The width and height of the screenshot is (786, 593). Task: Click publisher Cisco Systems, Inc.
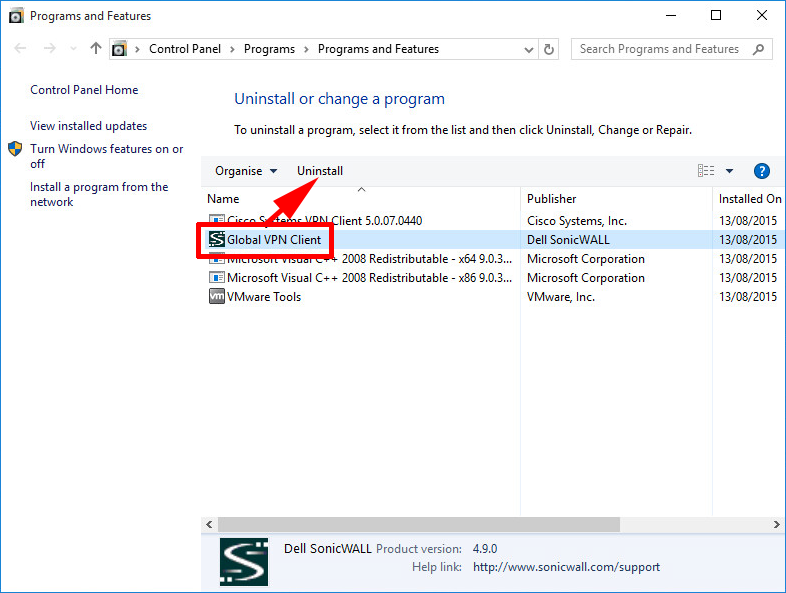(x=577, y=221)
